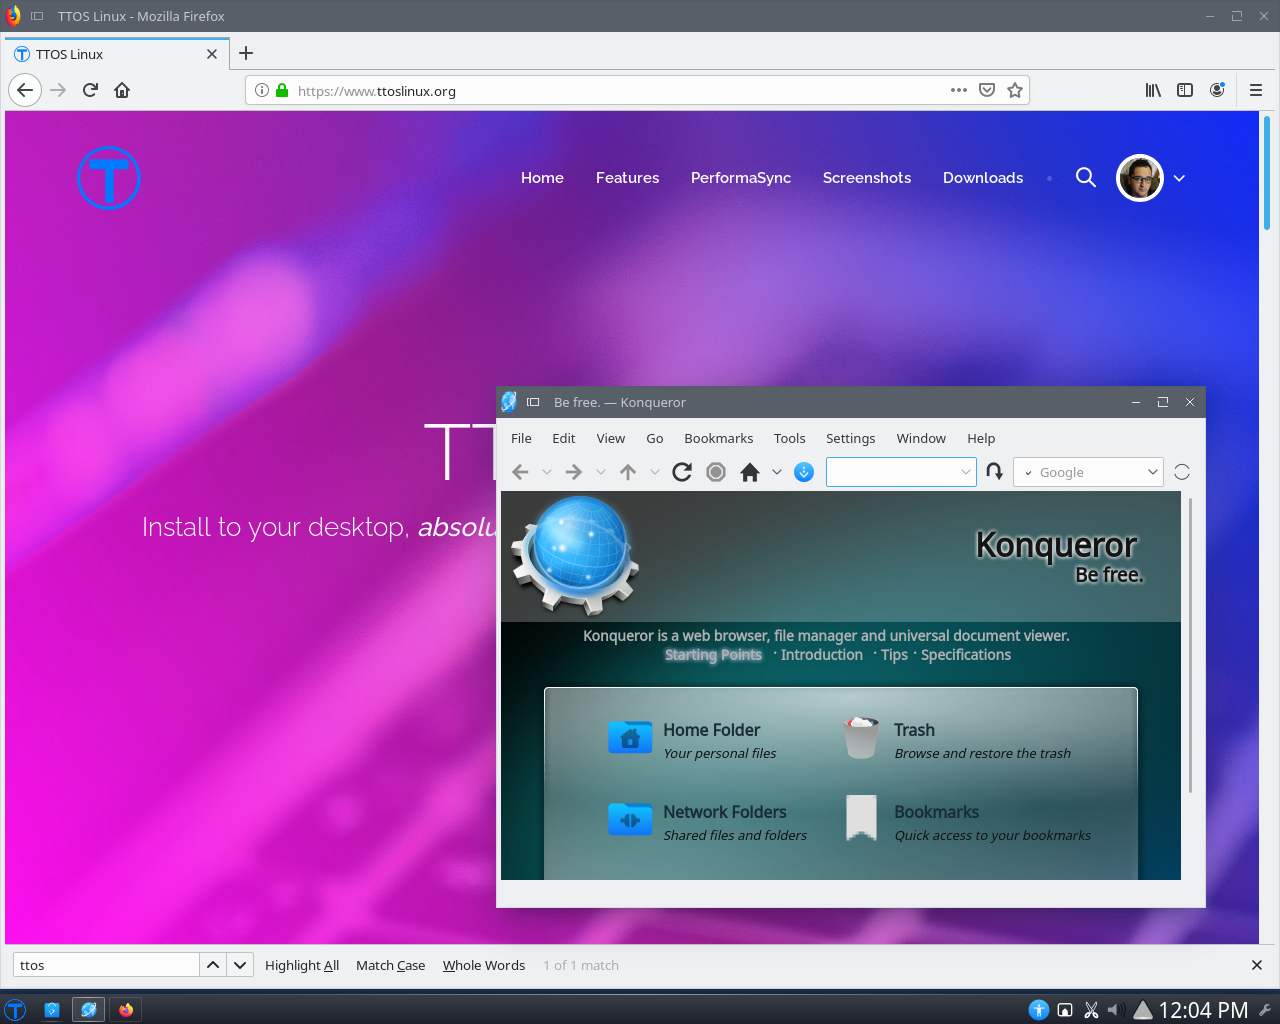Click the TTOS logo on webpage
Screen dimensions: 1280x1024
pos(109,177)
